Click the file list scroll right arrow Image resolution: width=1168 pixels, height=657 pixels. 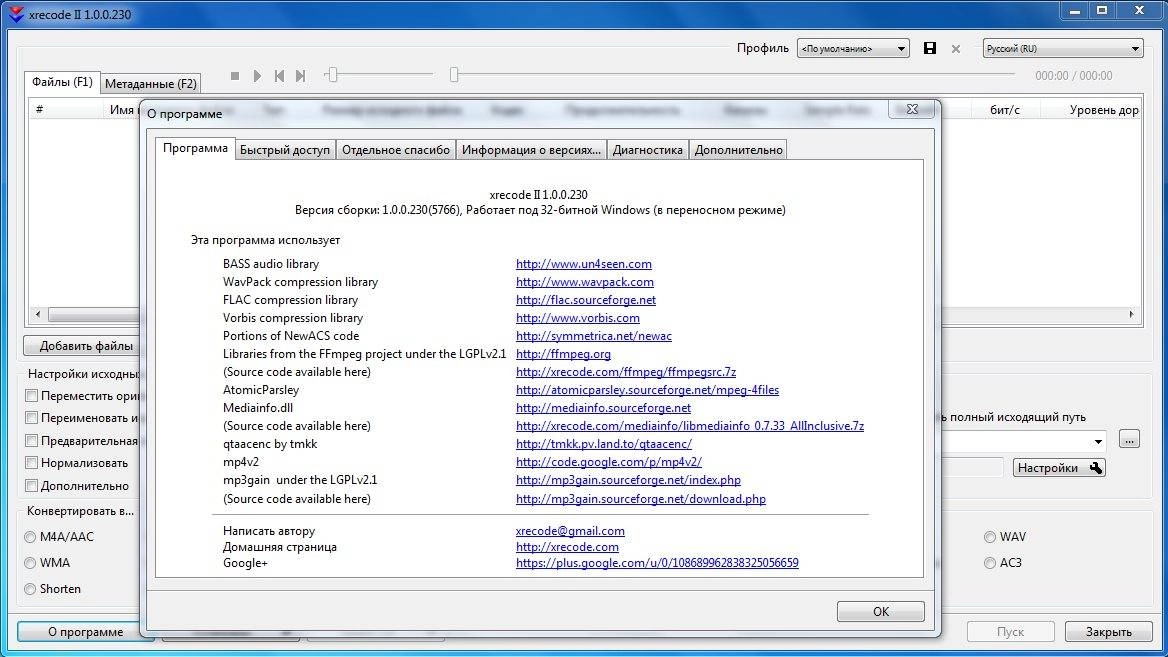coord(1131,314)
